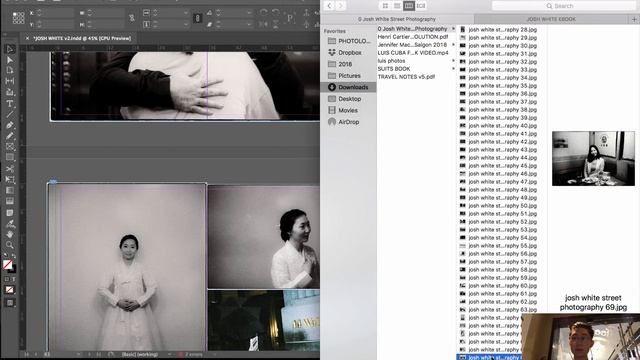The image size is (640, 360).
Task: Click the reference point locator grid
Action: point(18,18)
